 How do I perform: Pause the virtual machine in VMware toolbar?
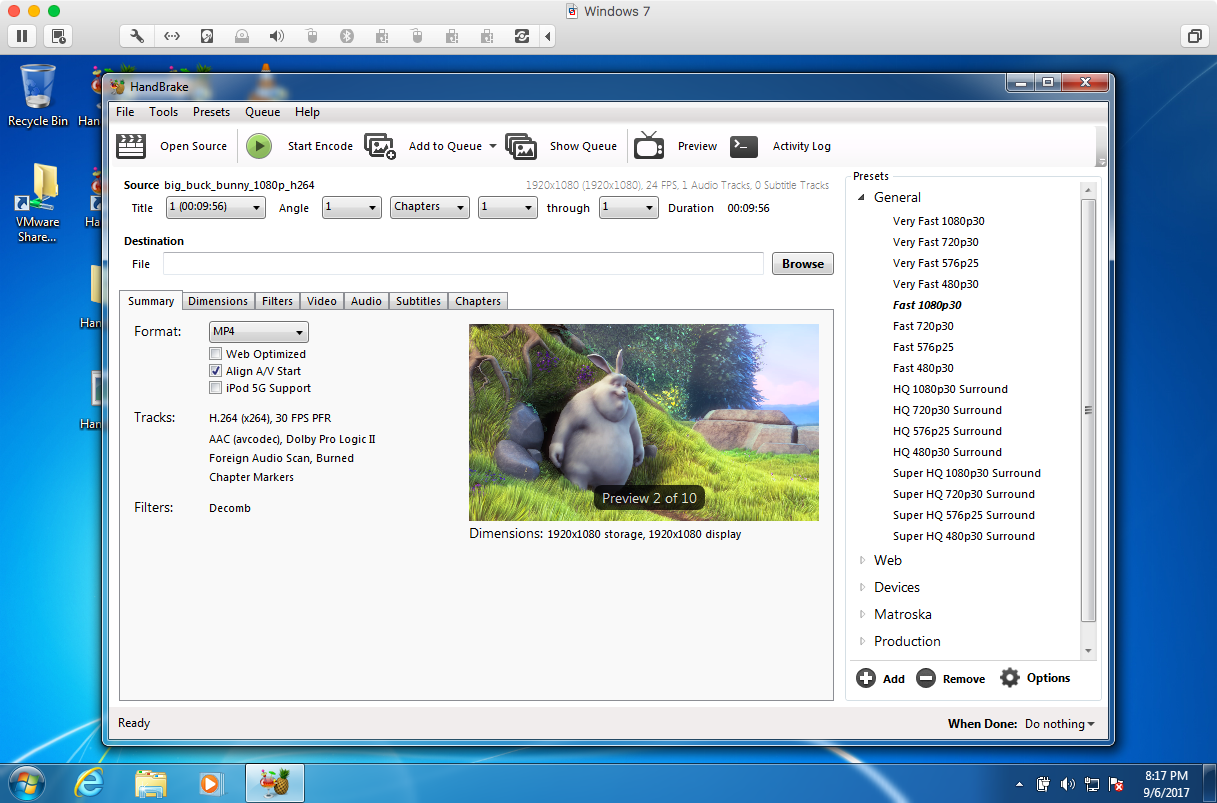pos(22,36)
